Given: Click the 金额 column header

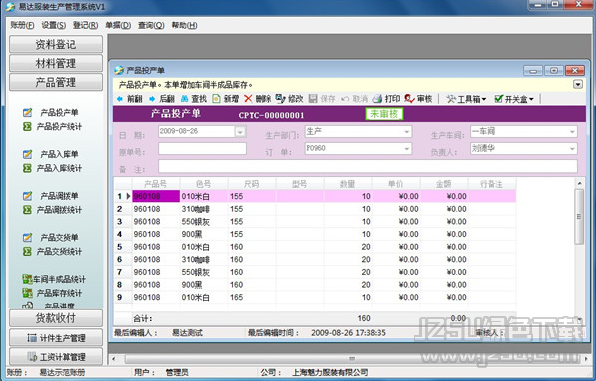Looking at the screenshot, I should (x=444, y=184).
